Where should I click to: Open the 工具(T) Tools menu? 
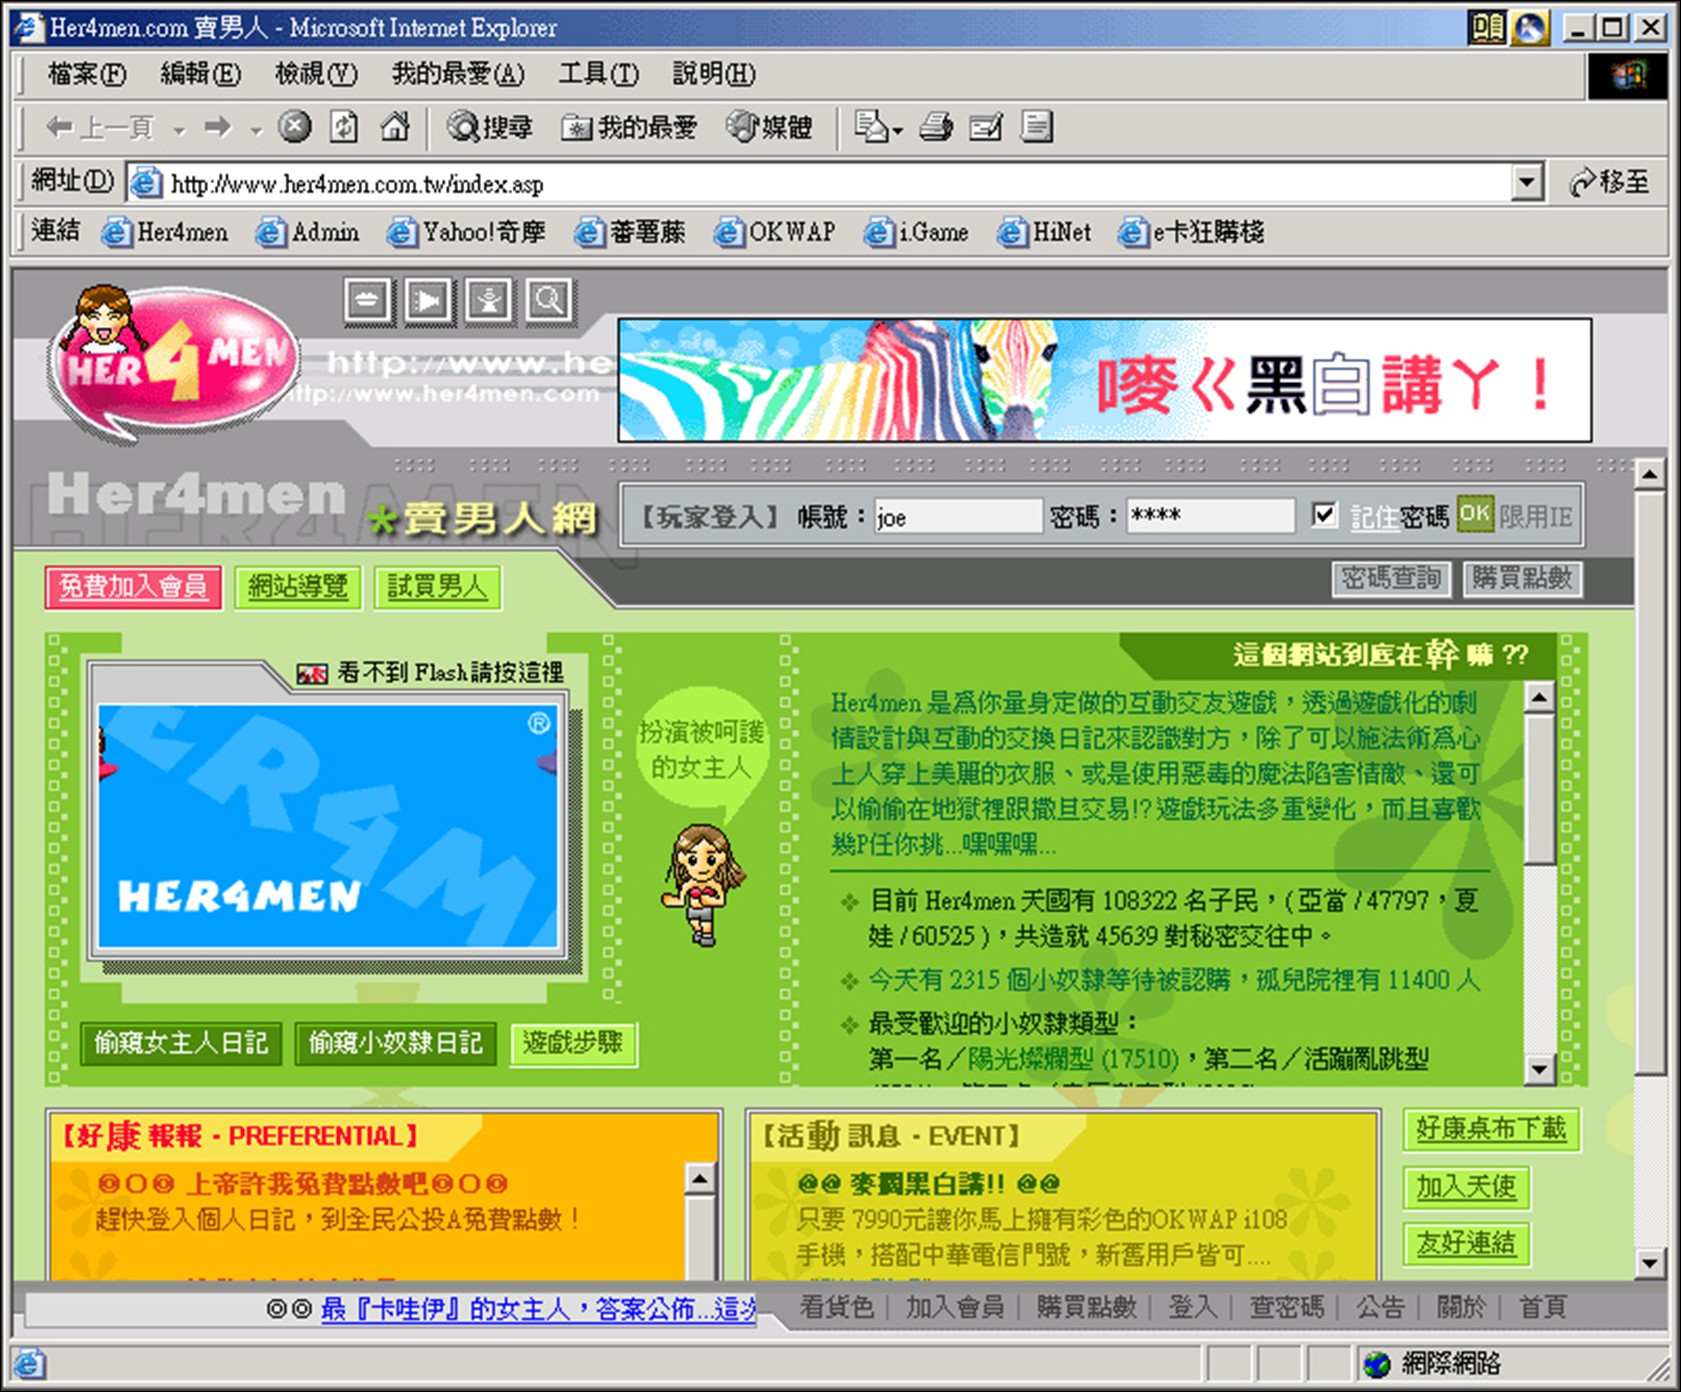(x=599, y=73)
